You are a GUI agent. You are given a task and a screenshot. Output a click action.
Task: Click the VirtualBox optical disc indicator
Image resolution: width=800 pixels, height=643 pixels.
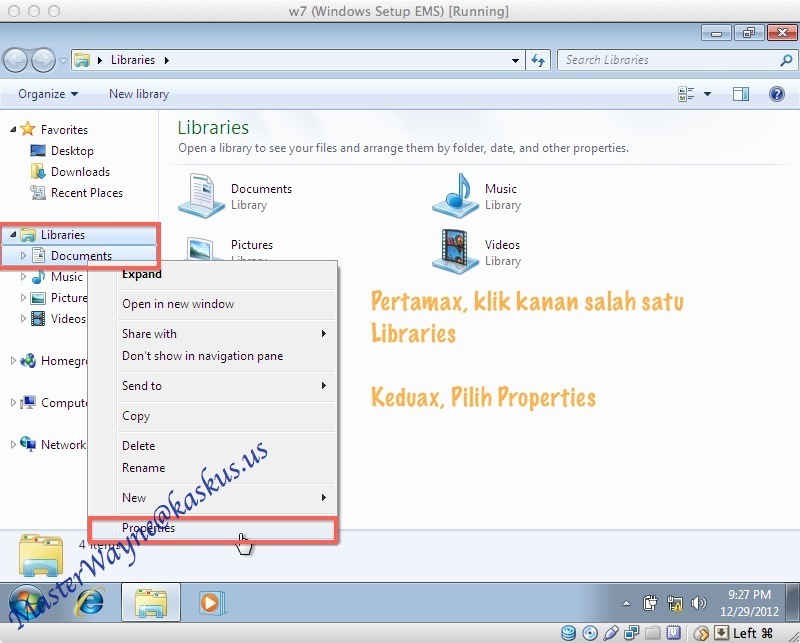click(x=590, y=633)
